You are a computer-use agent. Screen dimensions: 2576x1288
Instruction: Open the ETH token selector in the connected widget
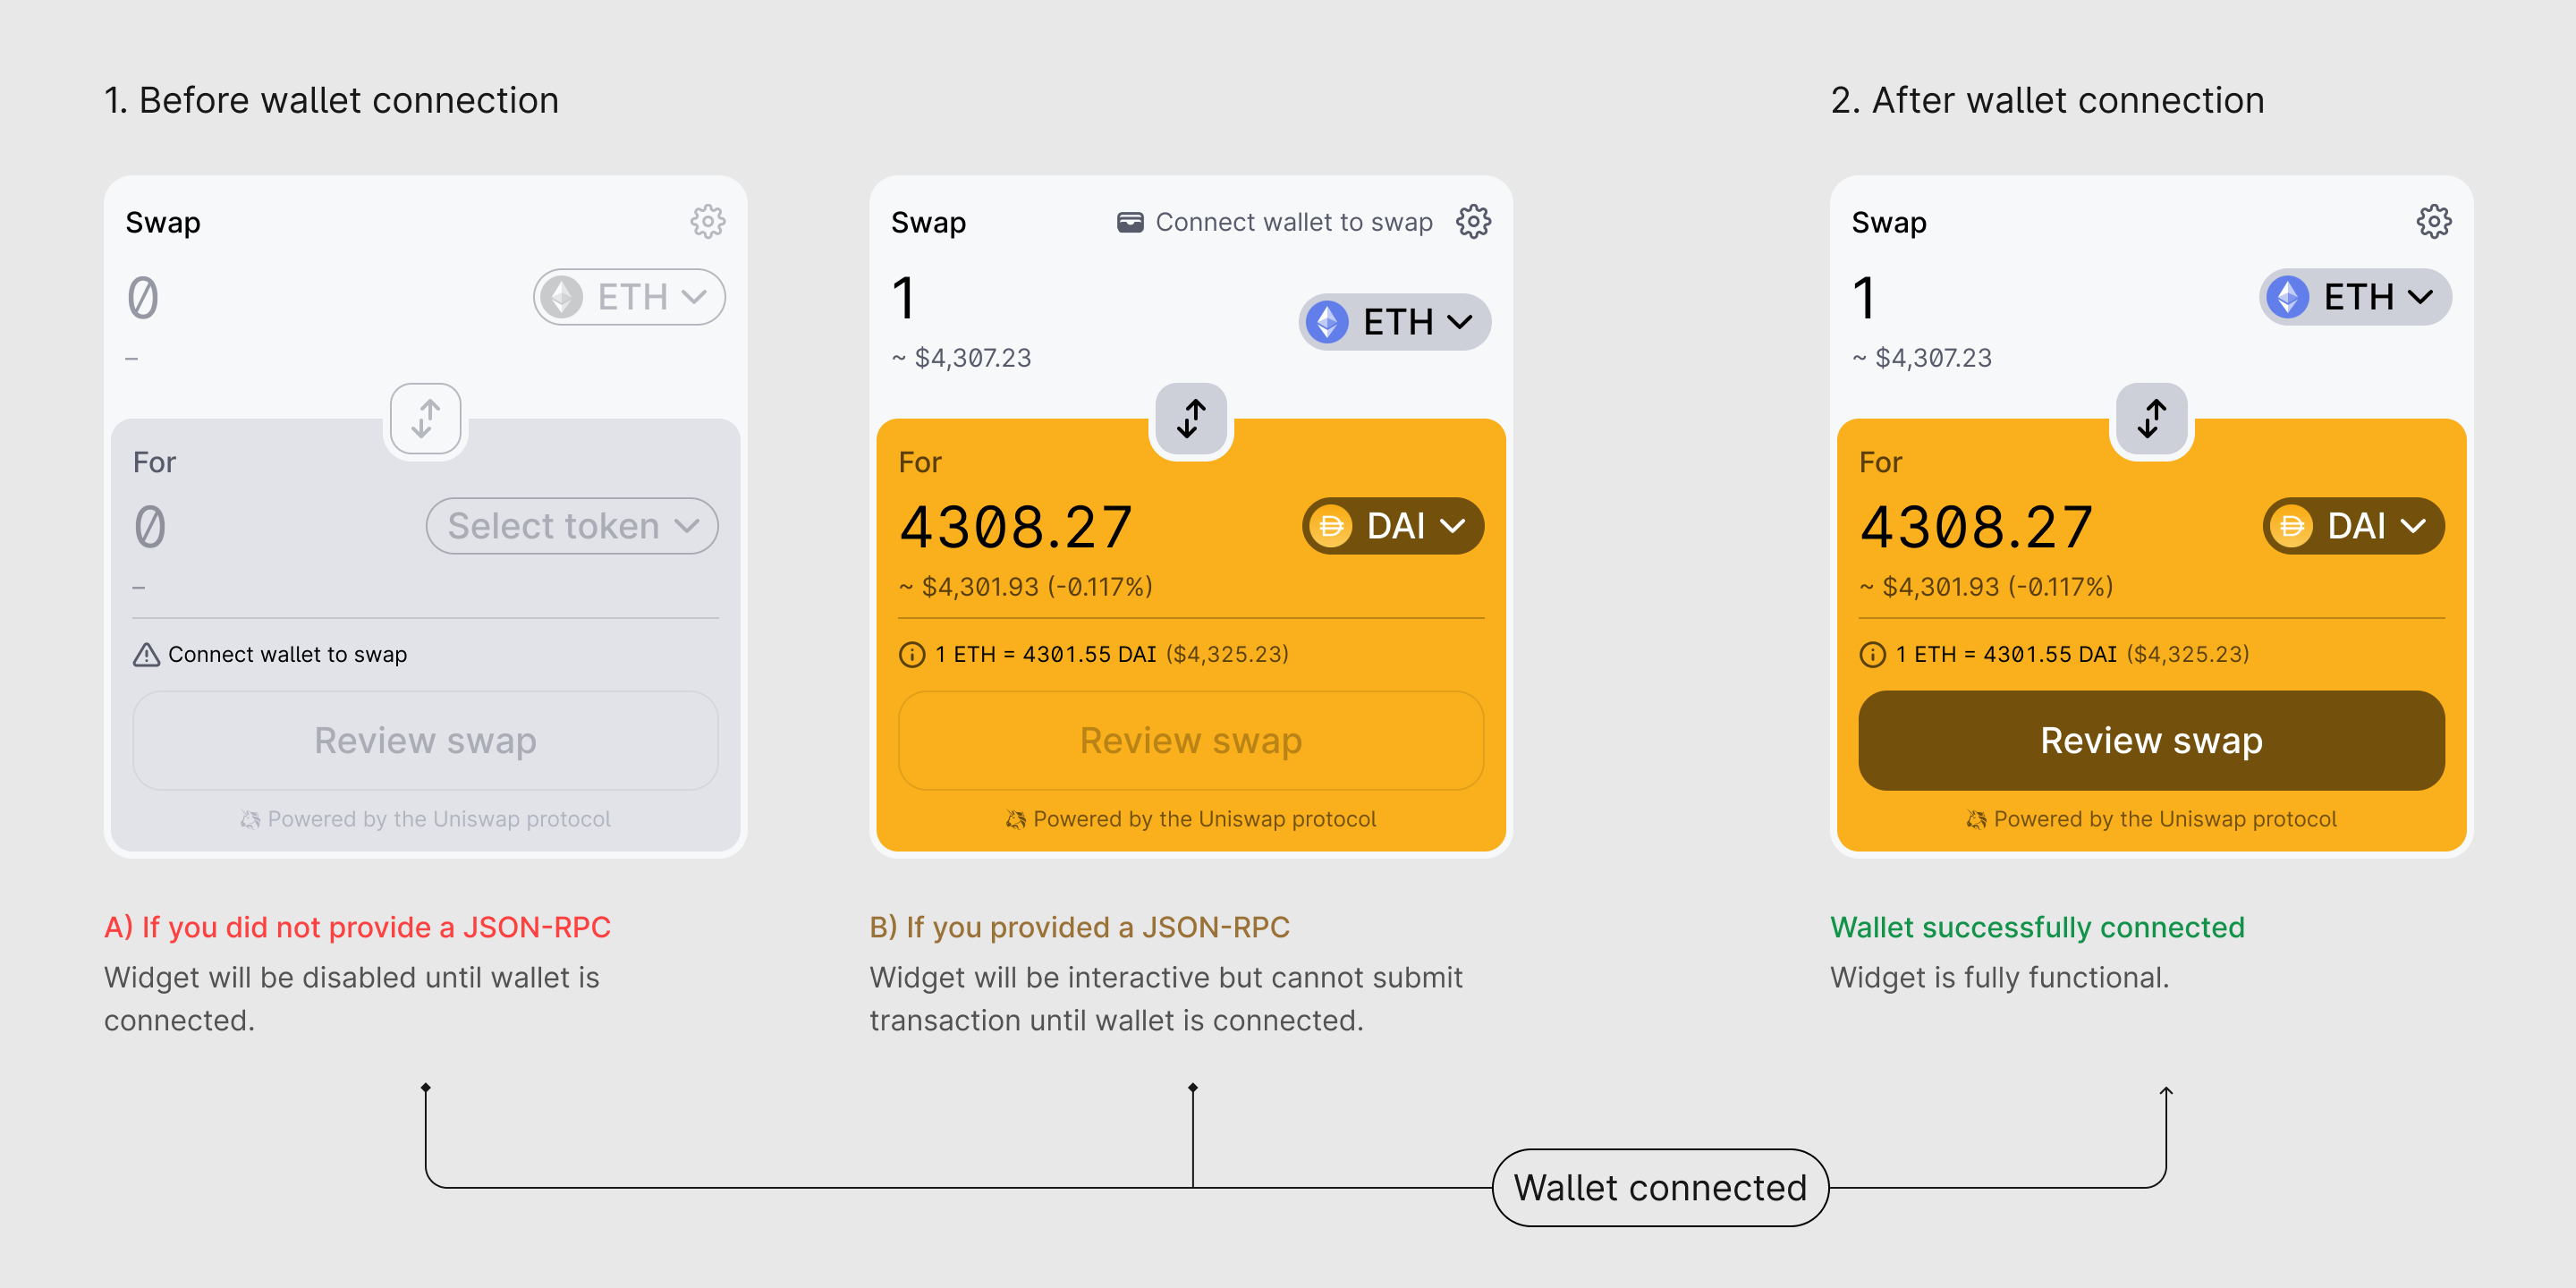pyautogui.click(x=2353, y=297)
